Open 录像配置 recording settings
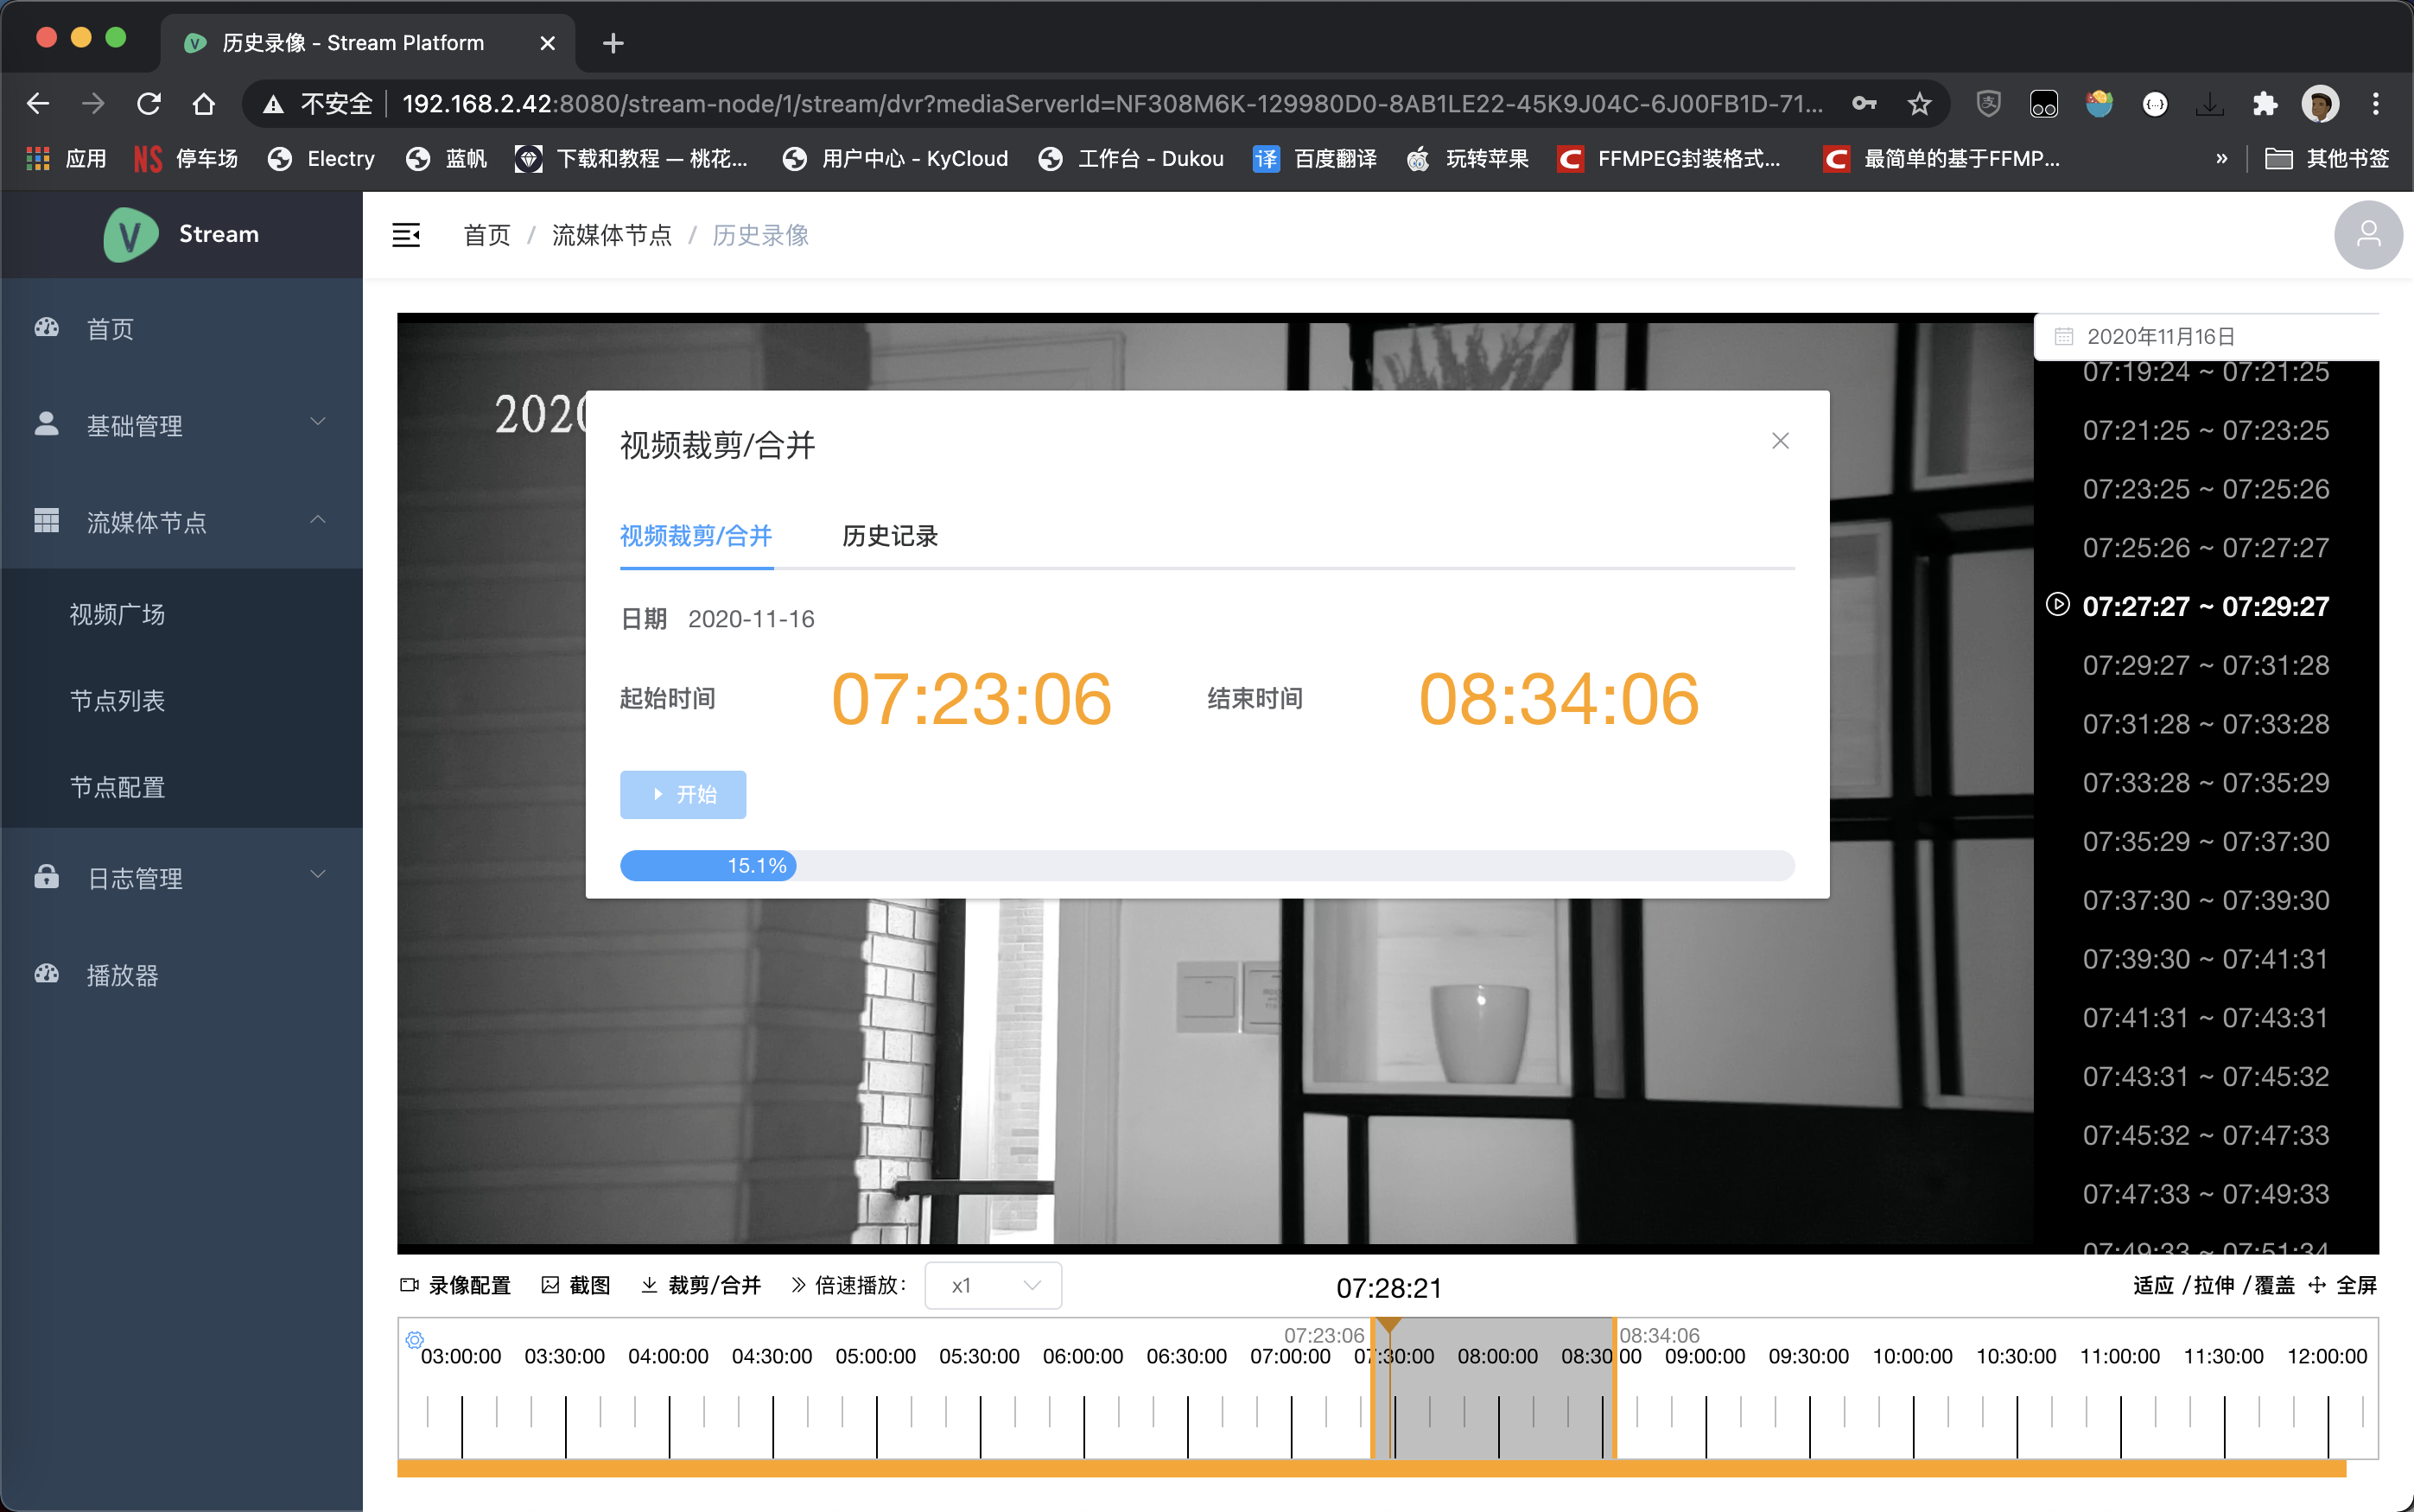This screenshot has width=2414, height=1512. tap(456, 1285)
